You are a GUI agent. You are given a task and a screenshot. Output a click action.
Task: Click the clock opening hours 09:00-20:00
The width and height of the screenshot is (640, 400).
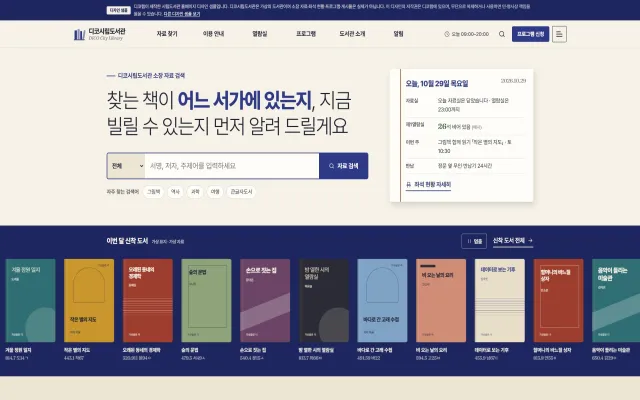467,34
